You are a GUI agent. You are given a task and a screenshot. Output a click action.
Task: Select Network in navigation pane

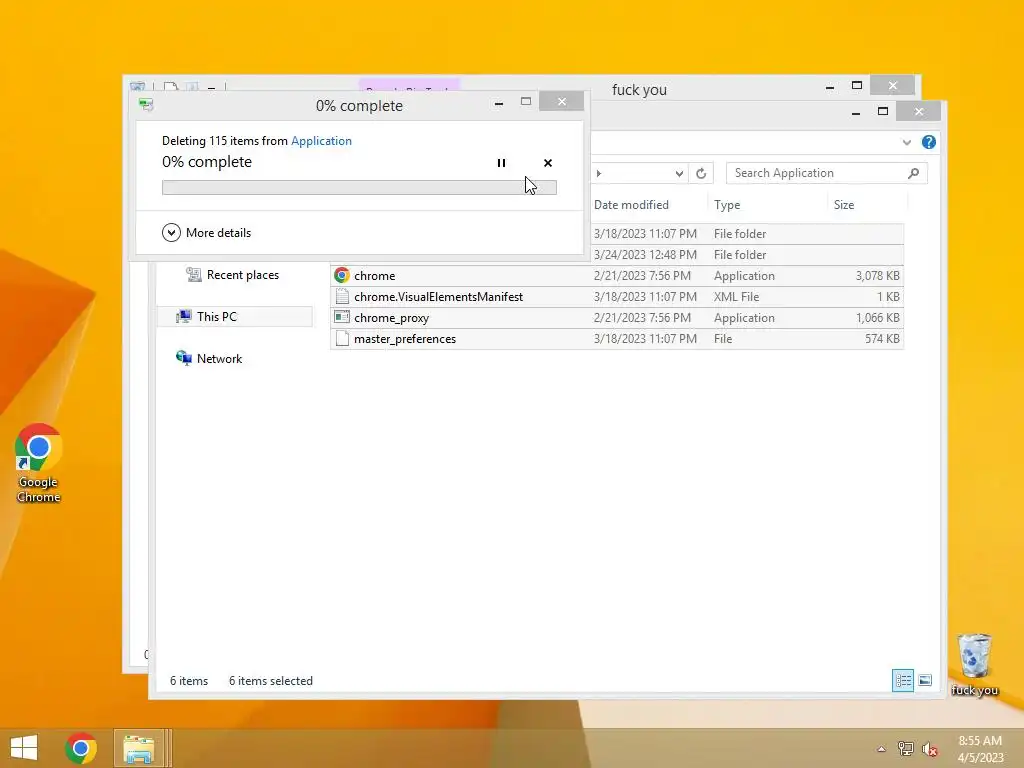[x=209, y=359]
